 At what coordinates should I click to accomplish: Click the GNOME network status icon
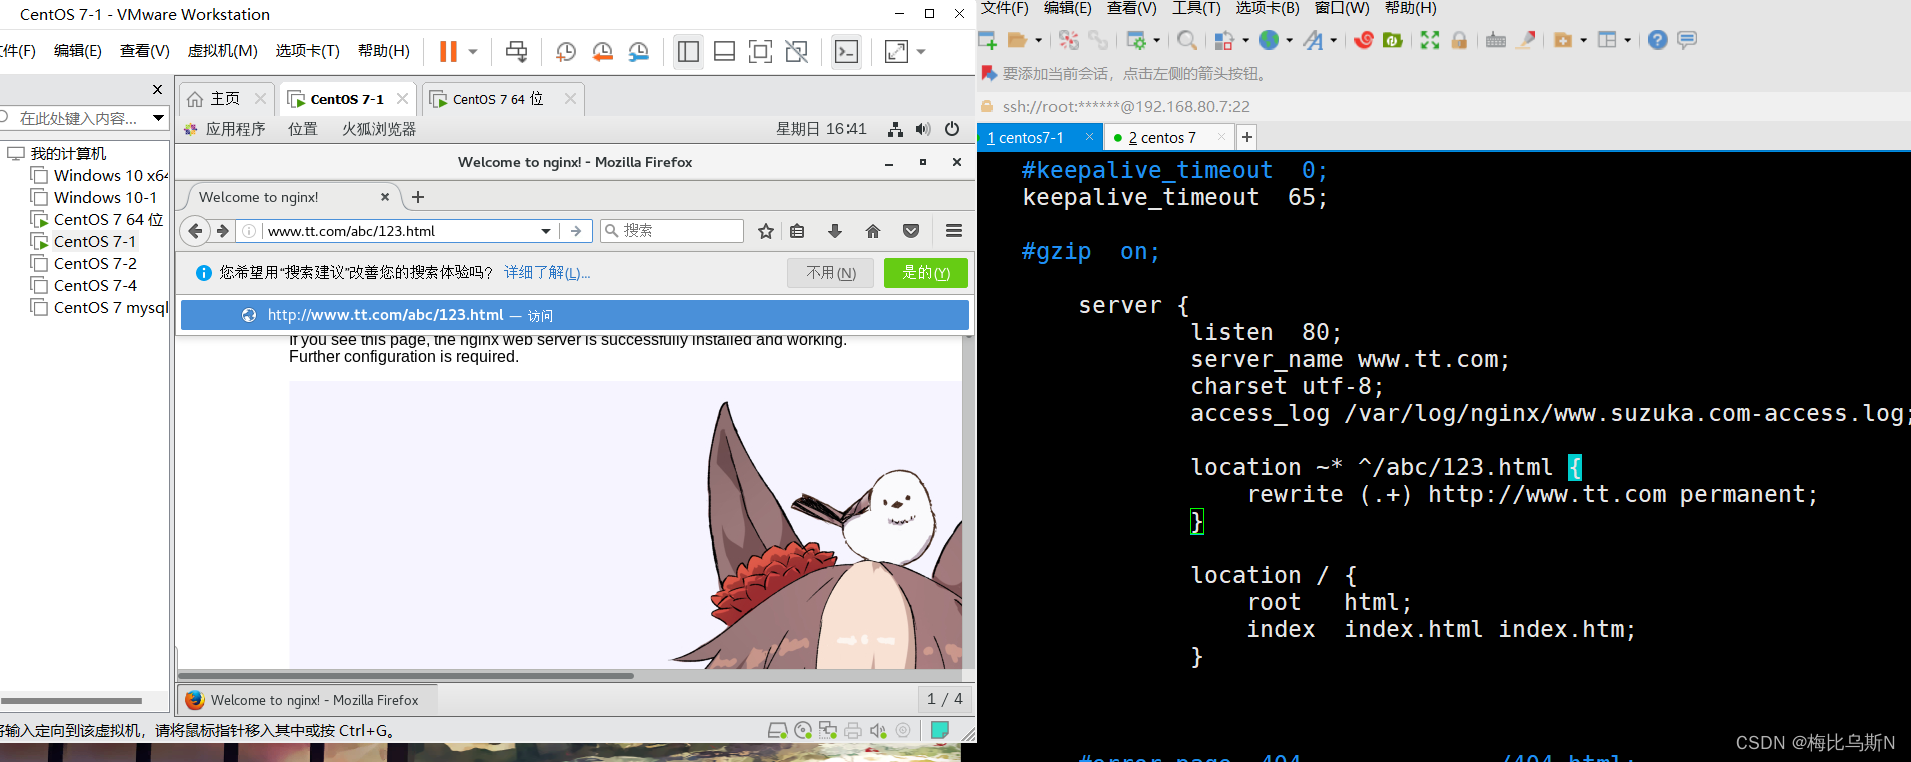[895, 129]
